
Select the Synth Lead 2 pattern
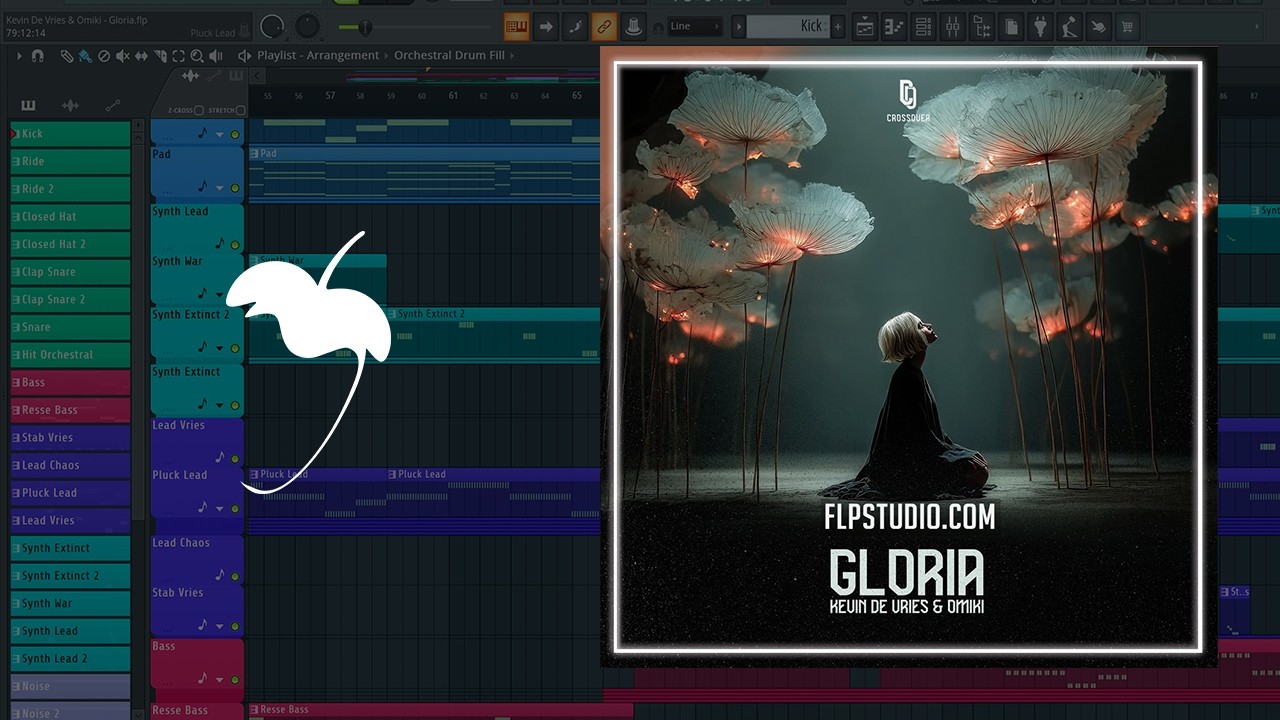tap(70, 659)
